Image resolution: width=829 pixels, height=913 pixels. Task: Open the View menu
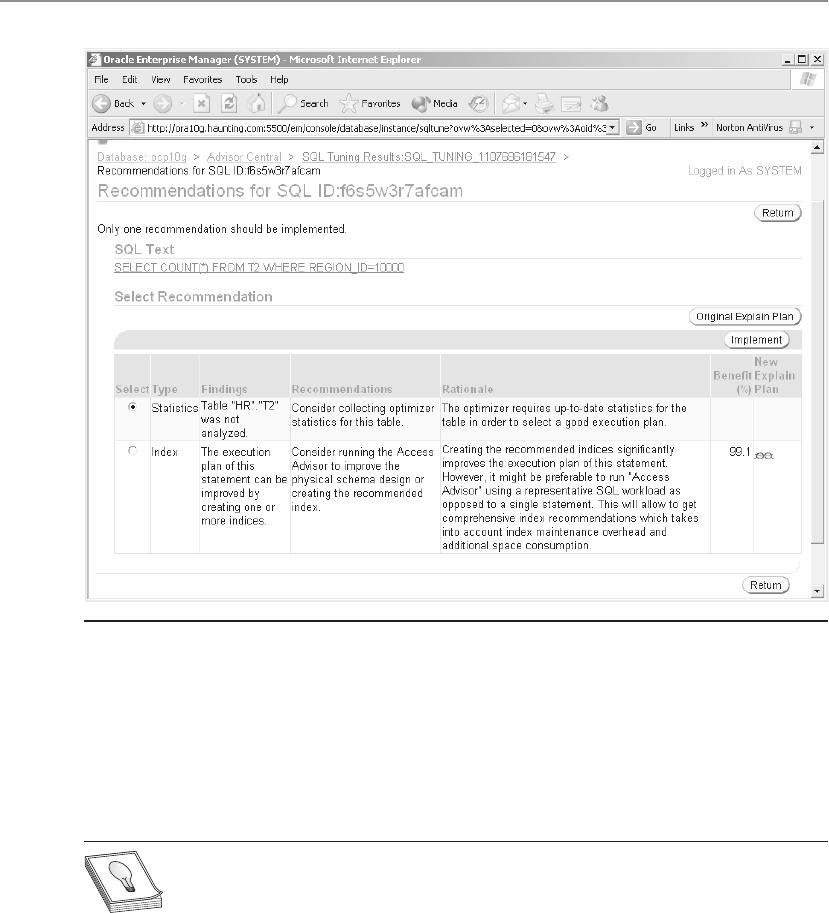[x=161, y=80]
